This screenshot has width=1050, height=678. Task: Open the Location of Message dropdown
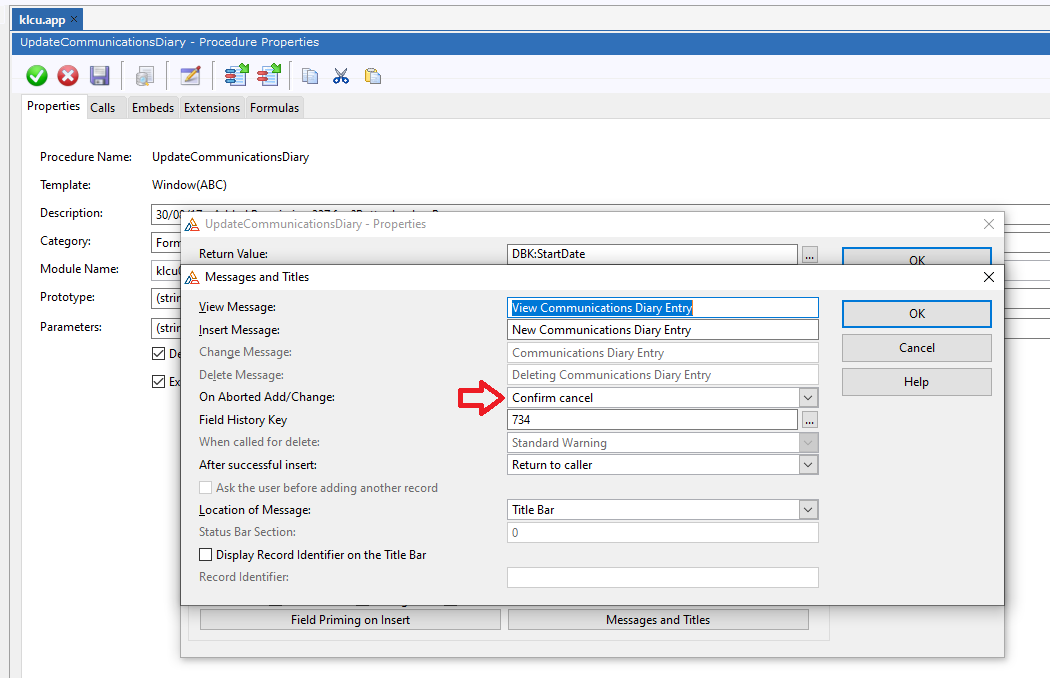click(808, 510)
